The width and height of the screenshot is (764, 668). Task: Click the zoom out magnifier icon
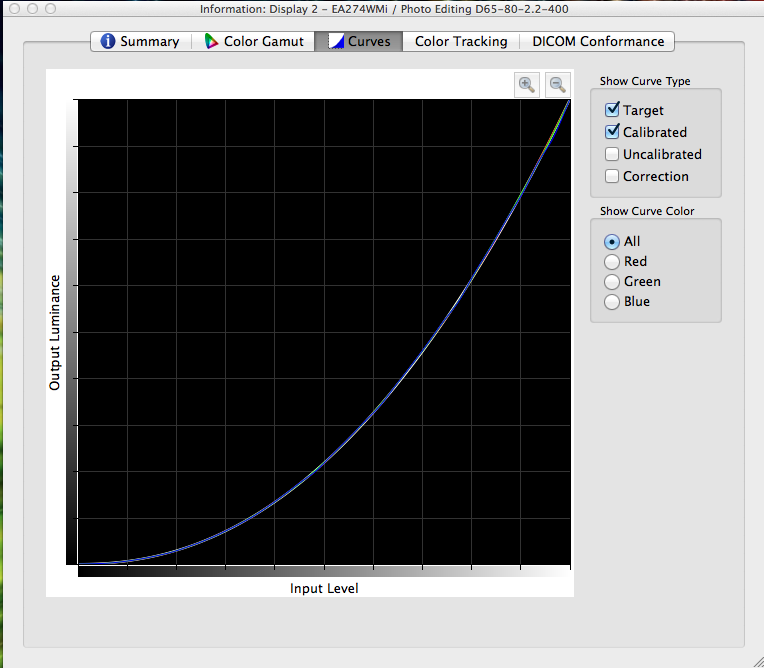557,85
